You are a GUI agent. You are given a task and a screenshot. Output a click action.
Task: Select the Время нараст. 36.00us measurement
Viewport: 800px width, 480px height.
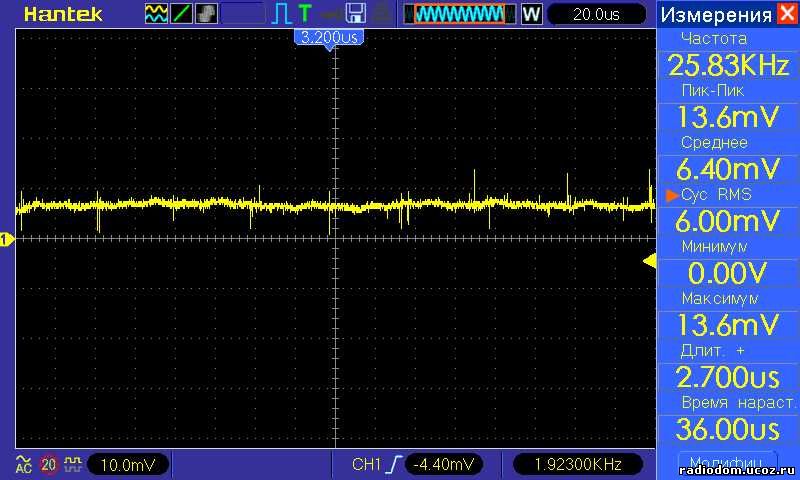728,419
